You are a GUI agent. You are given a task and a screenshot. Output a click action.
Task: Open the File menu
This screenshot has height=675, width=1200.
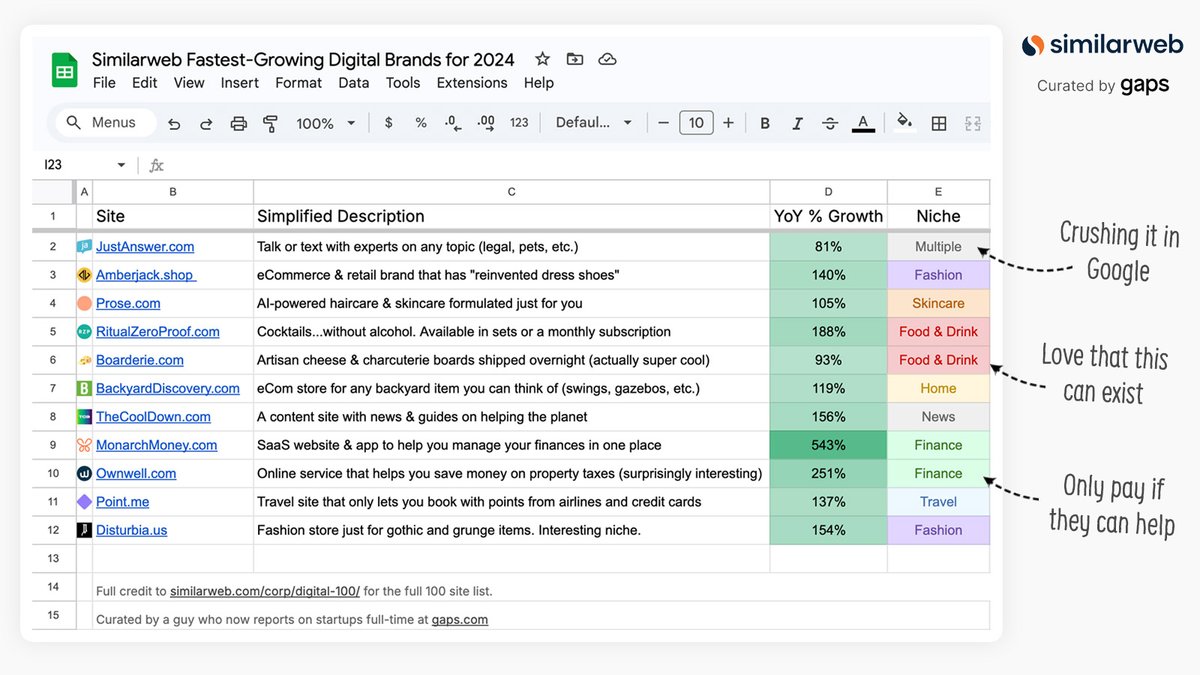[x=104, y=83]
